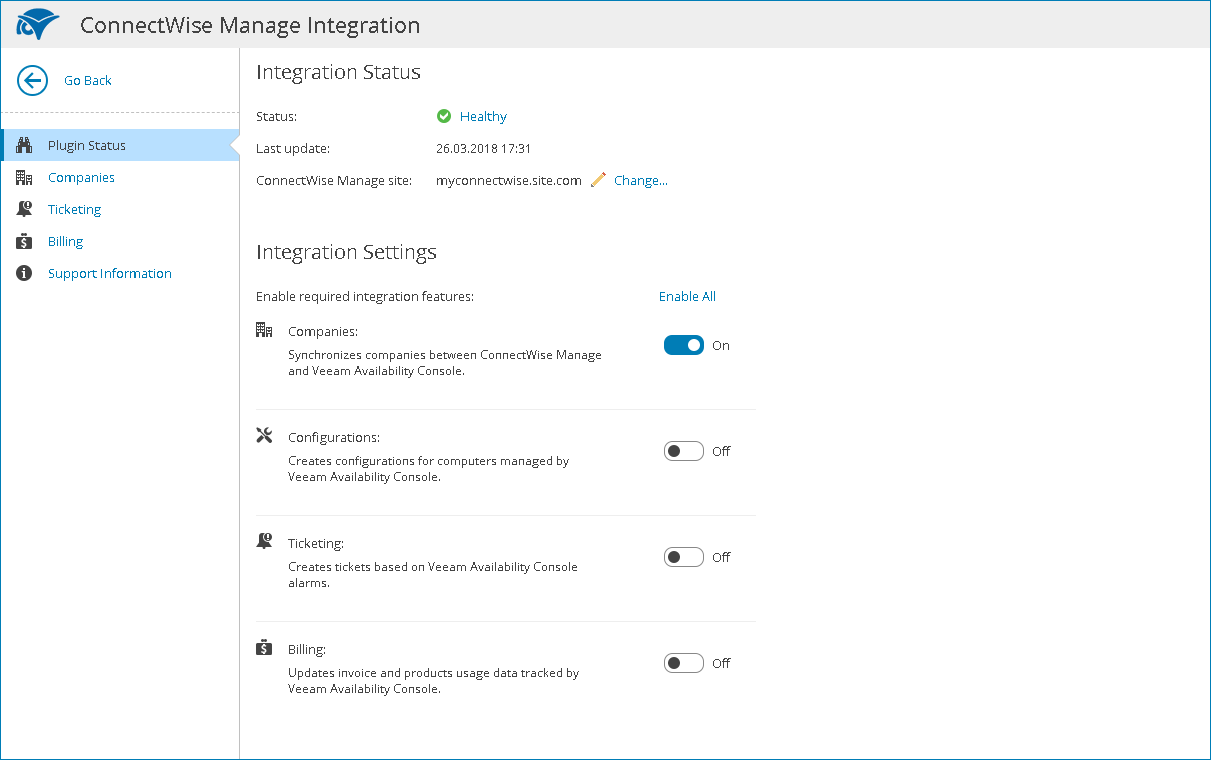Turn off the Companies integration toggle
Screen dimensions: 1211x760
(x=684, y=345)
